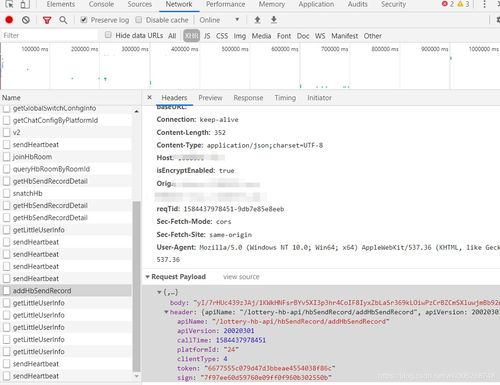
Task: Uncheck Preserve log
Action: click(x=84, y=20)
